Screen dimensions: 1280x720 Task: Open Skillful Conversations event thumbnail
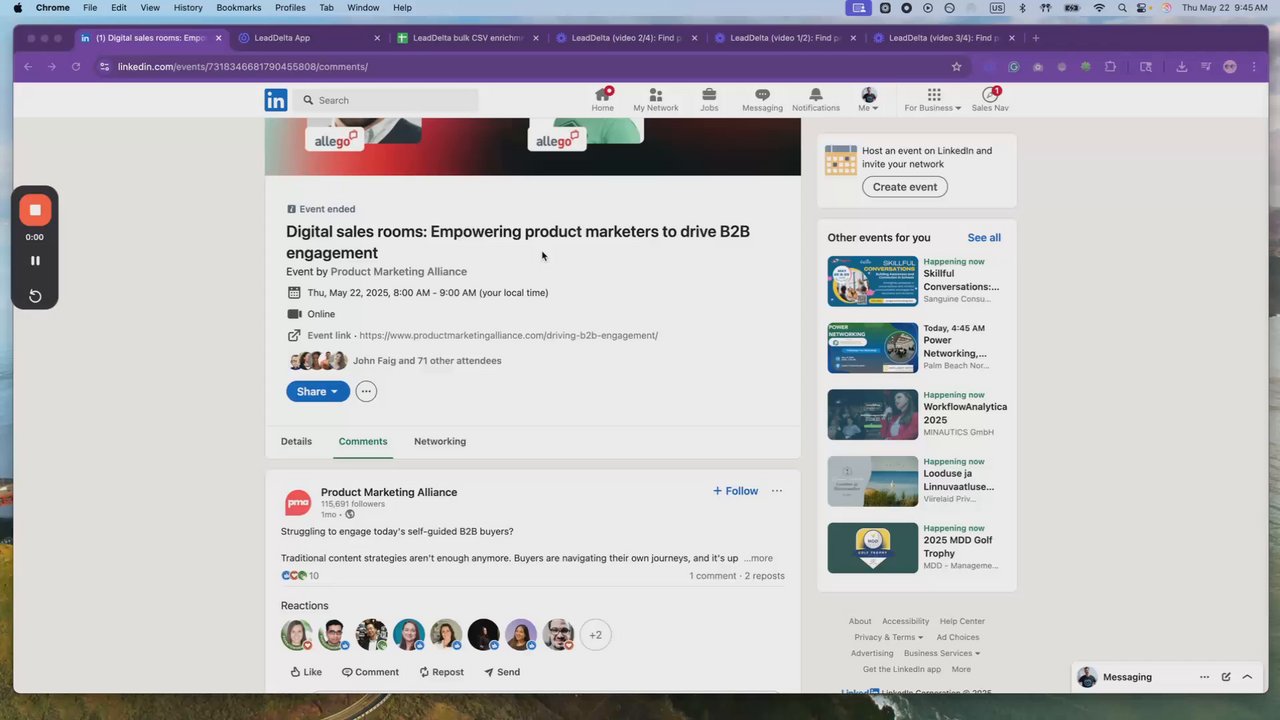click(x=872, y=281)
